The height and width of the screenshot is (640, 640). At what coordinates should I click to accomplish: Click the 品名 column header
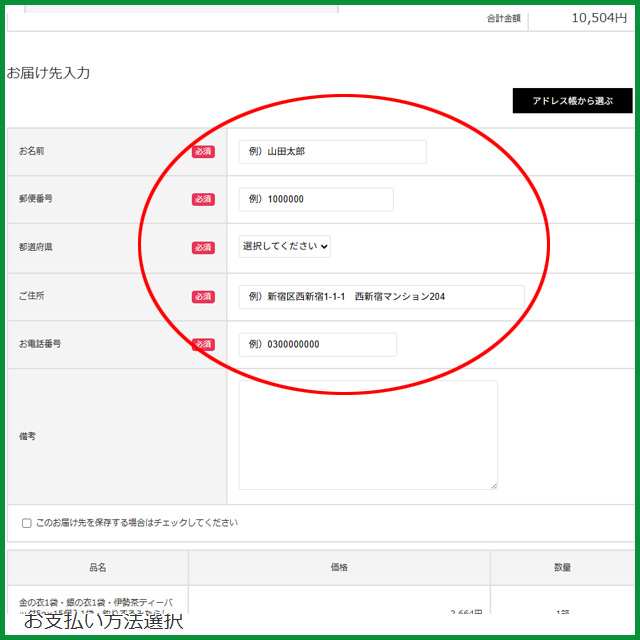coord(97,568)
